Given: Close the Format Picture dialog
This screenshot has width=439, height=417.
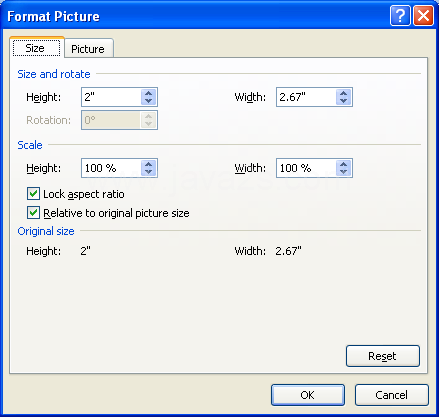Looking at the screenshot, I should (x=423, y=16).
